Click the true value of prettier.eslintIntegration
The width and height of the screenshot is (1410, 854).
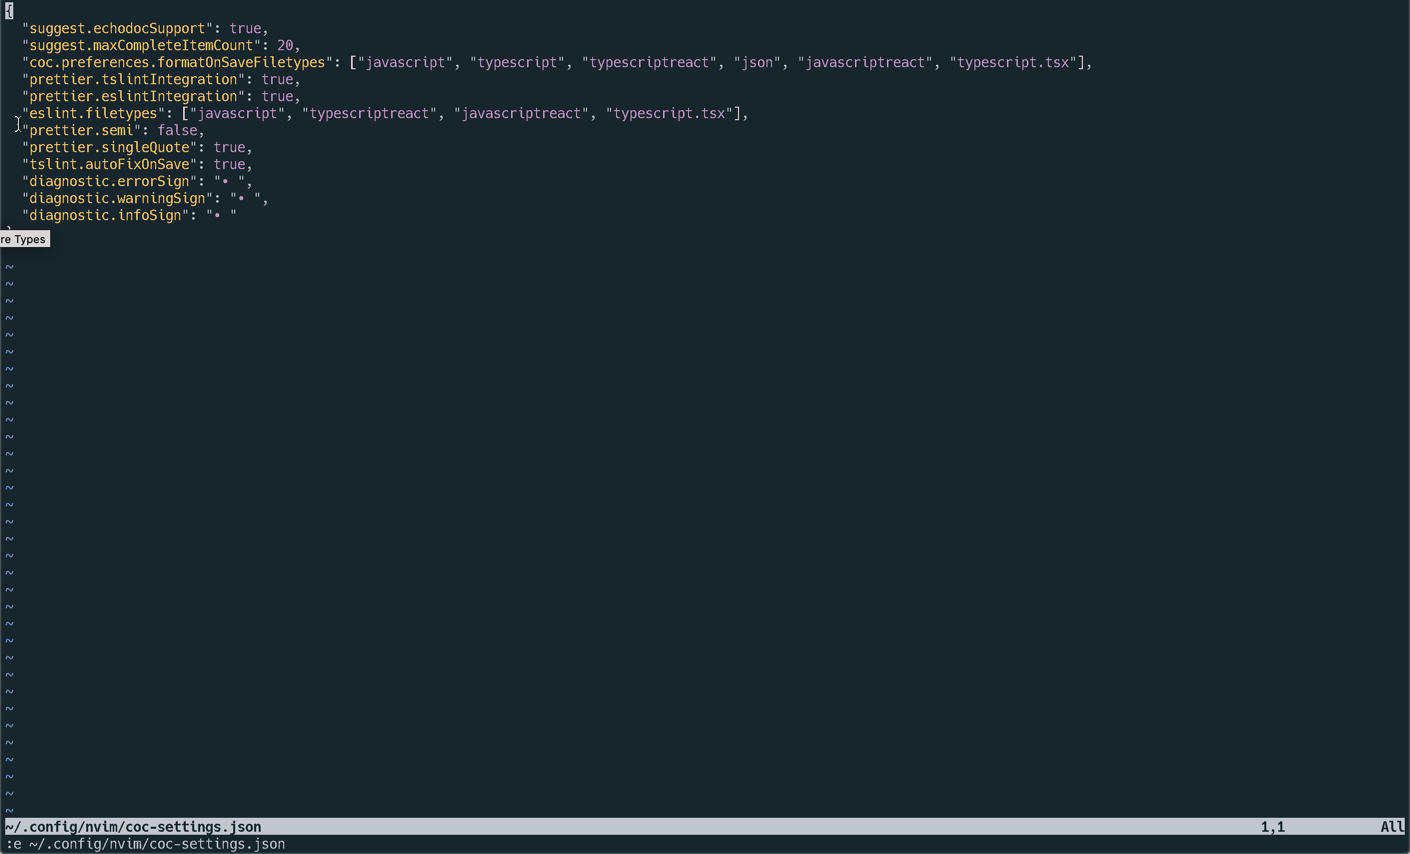pos(278,96)
